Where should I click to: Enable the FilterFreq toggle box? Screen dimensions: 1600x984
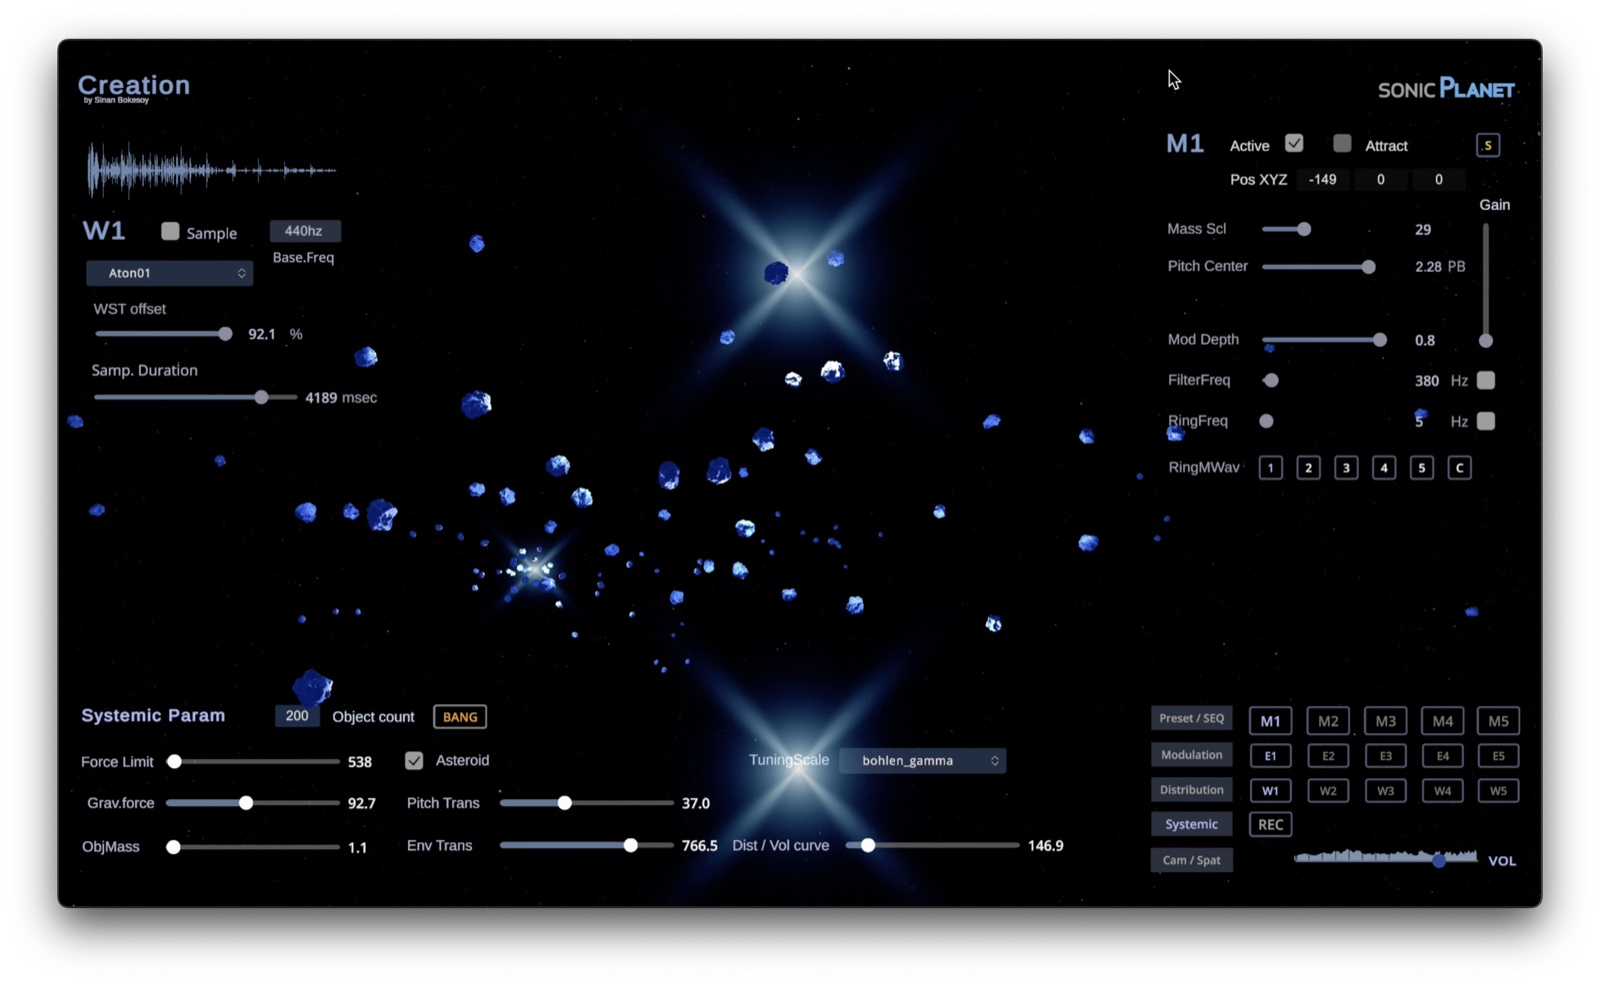[x=1486, y=380]
